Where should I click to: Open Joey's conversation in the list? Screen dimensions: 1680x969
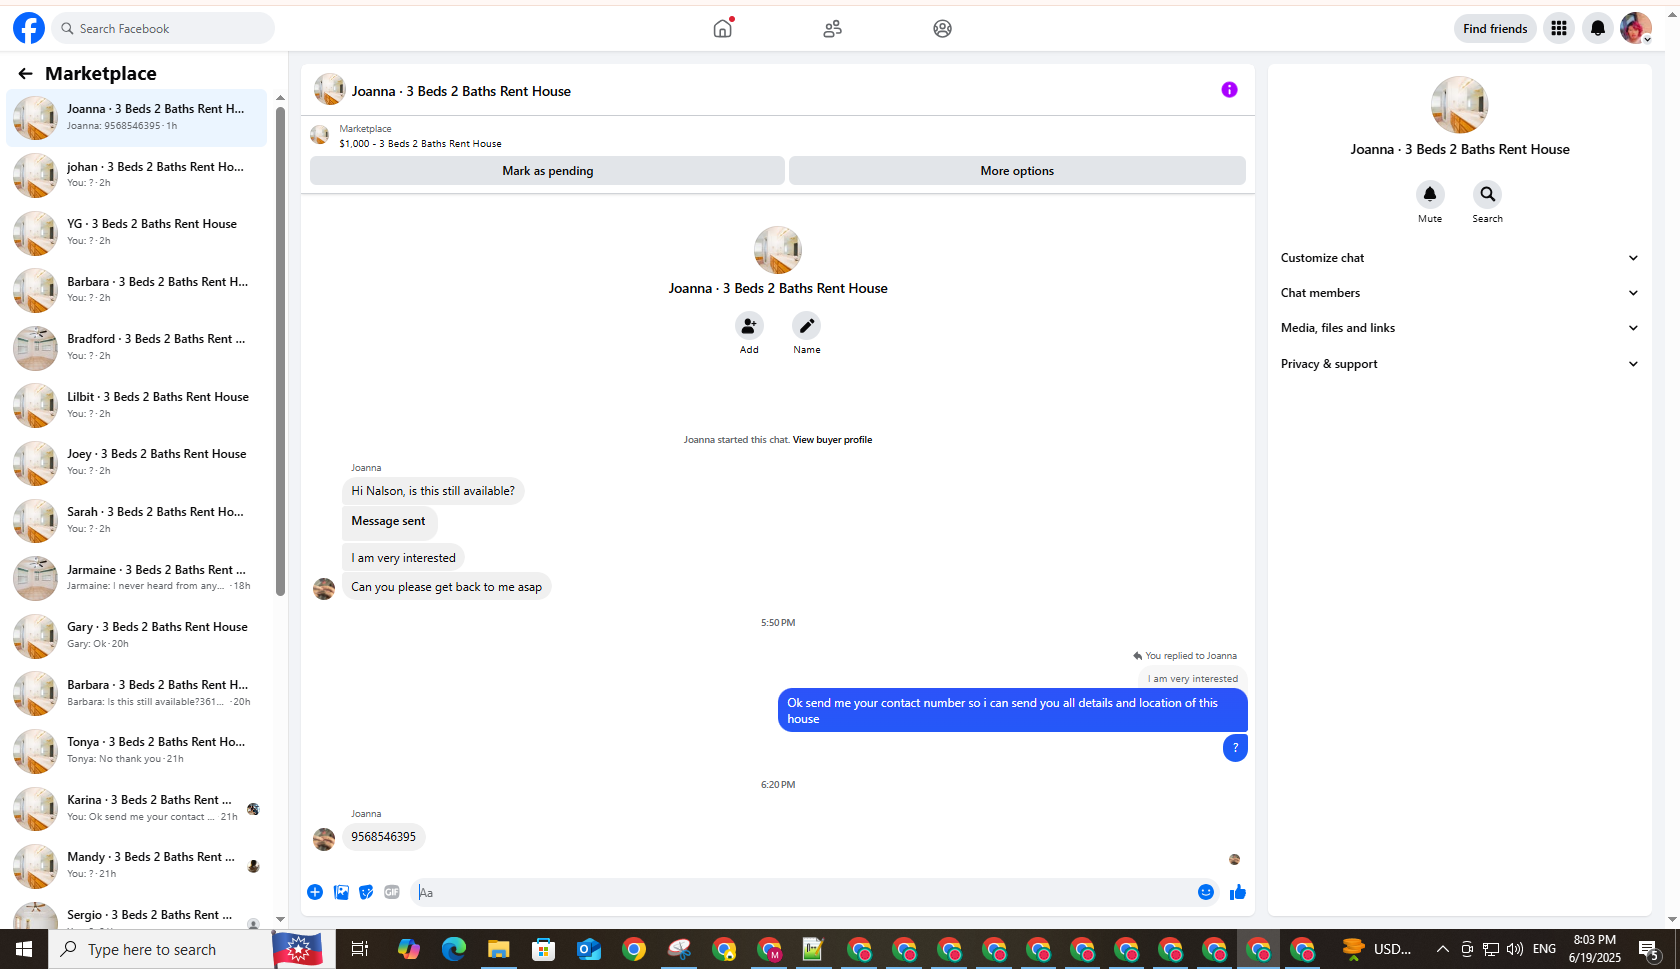(x=137, y=463)
